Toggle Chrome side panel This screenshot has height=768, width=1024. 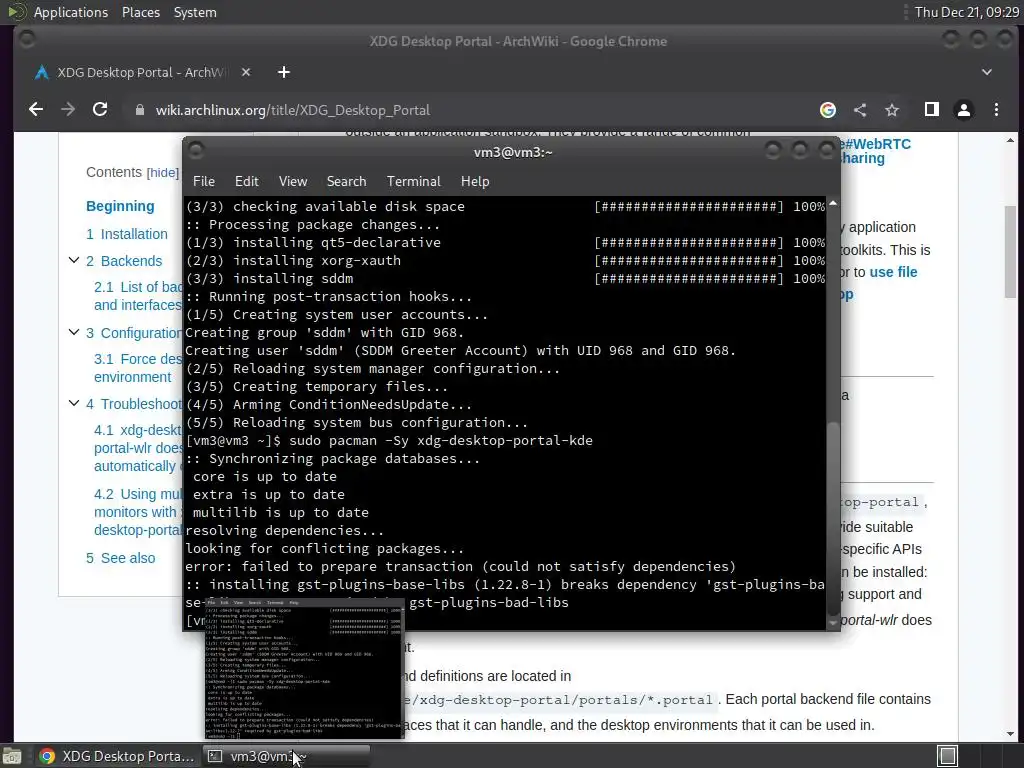pyautogui.click(x=932, y=110)
